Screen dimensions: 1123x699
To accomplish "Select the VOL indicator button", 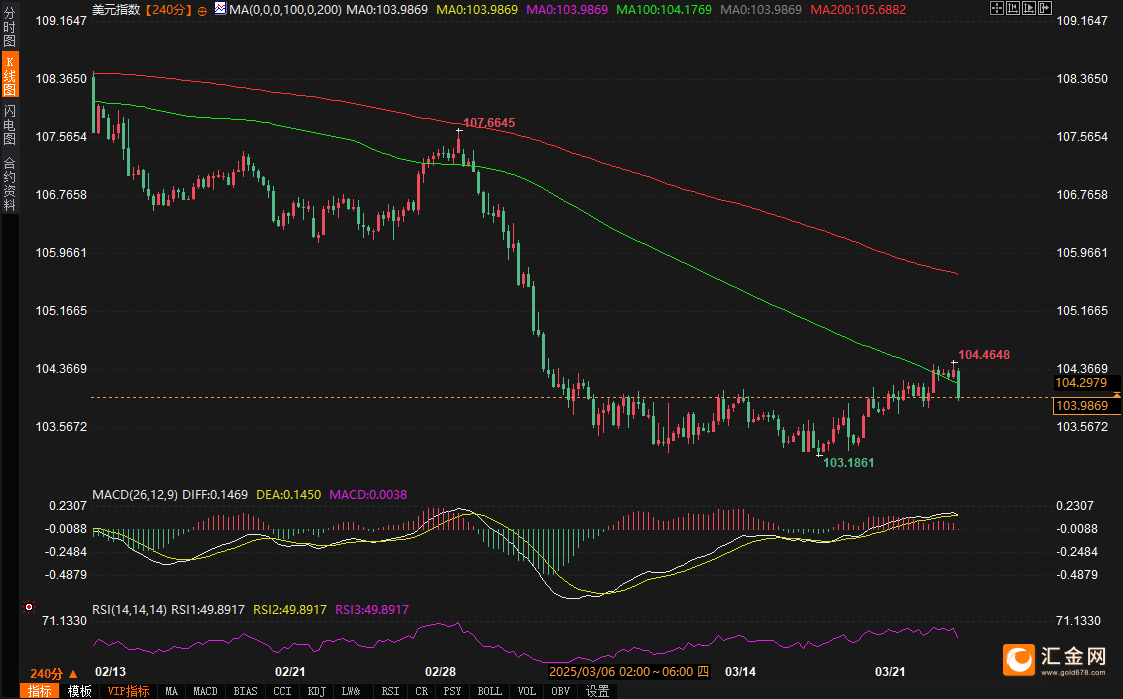I will pos(527,691).
